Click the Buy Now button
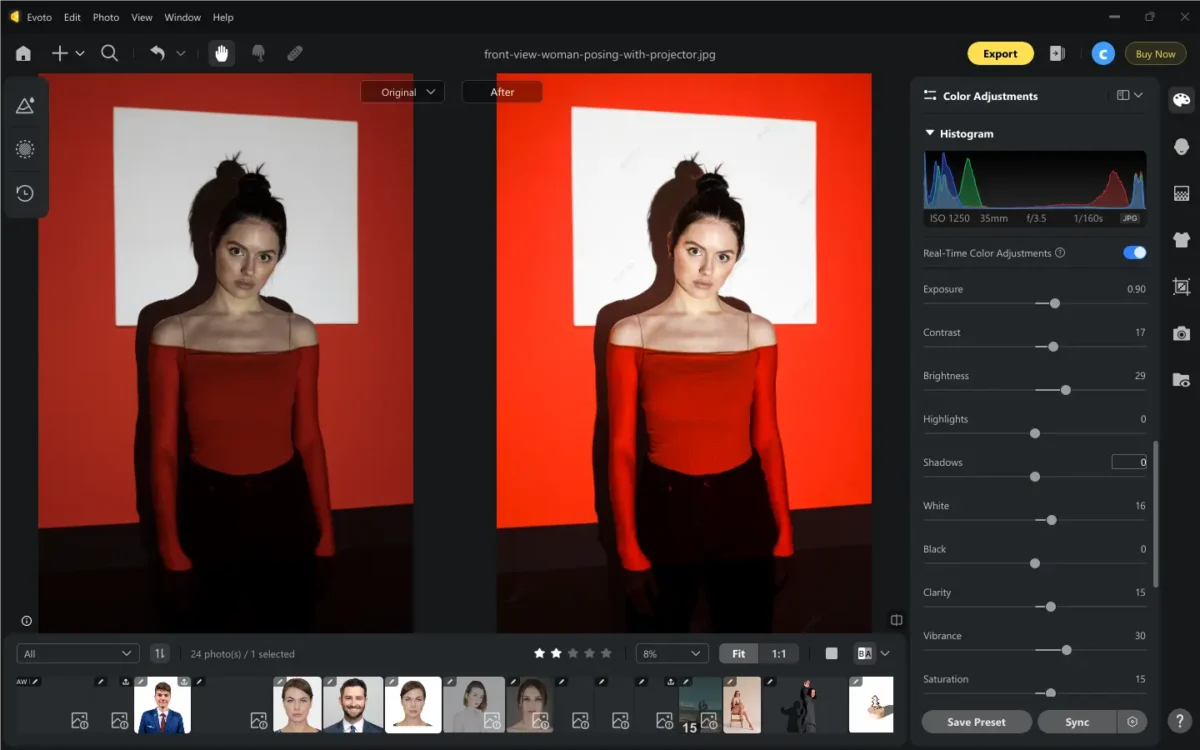This screenshot has width=1200, height=750. tap(1155, 54)
